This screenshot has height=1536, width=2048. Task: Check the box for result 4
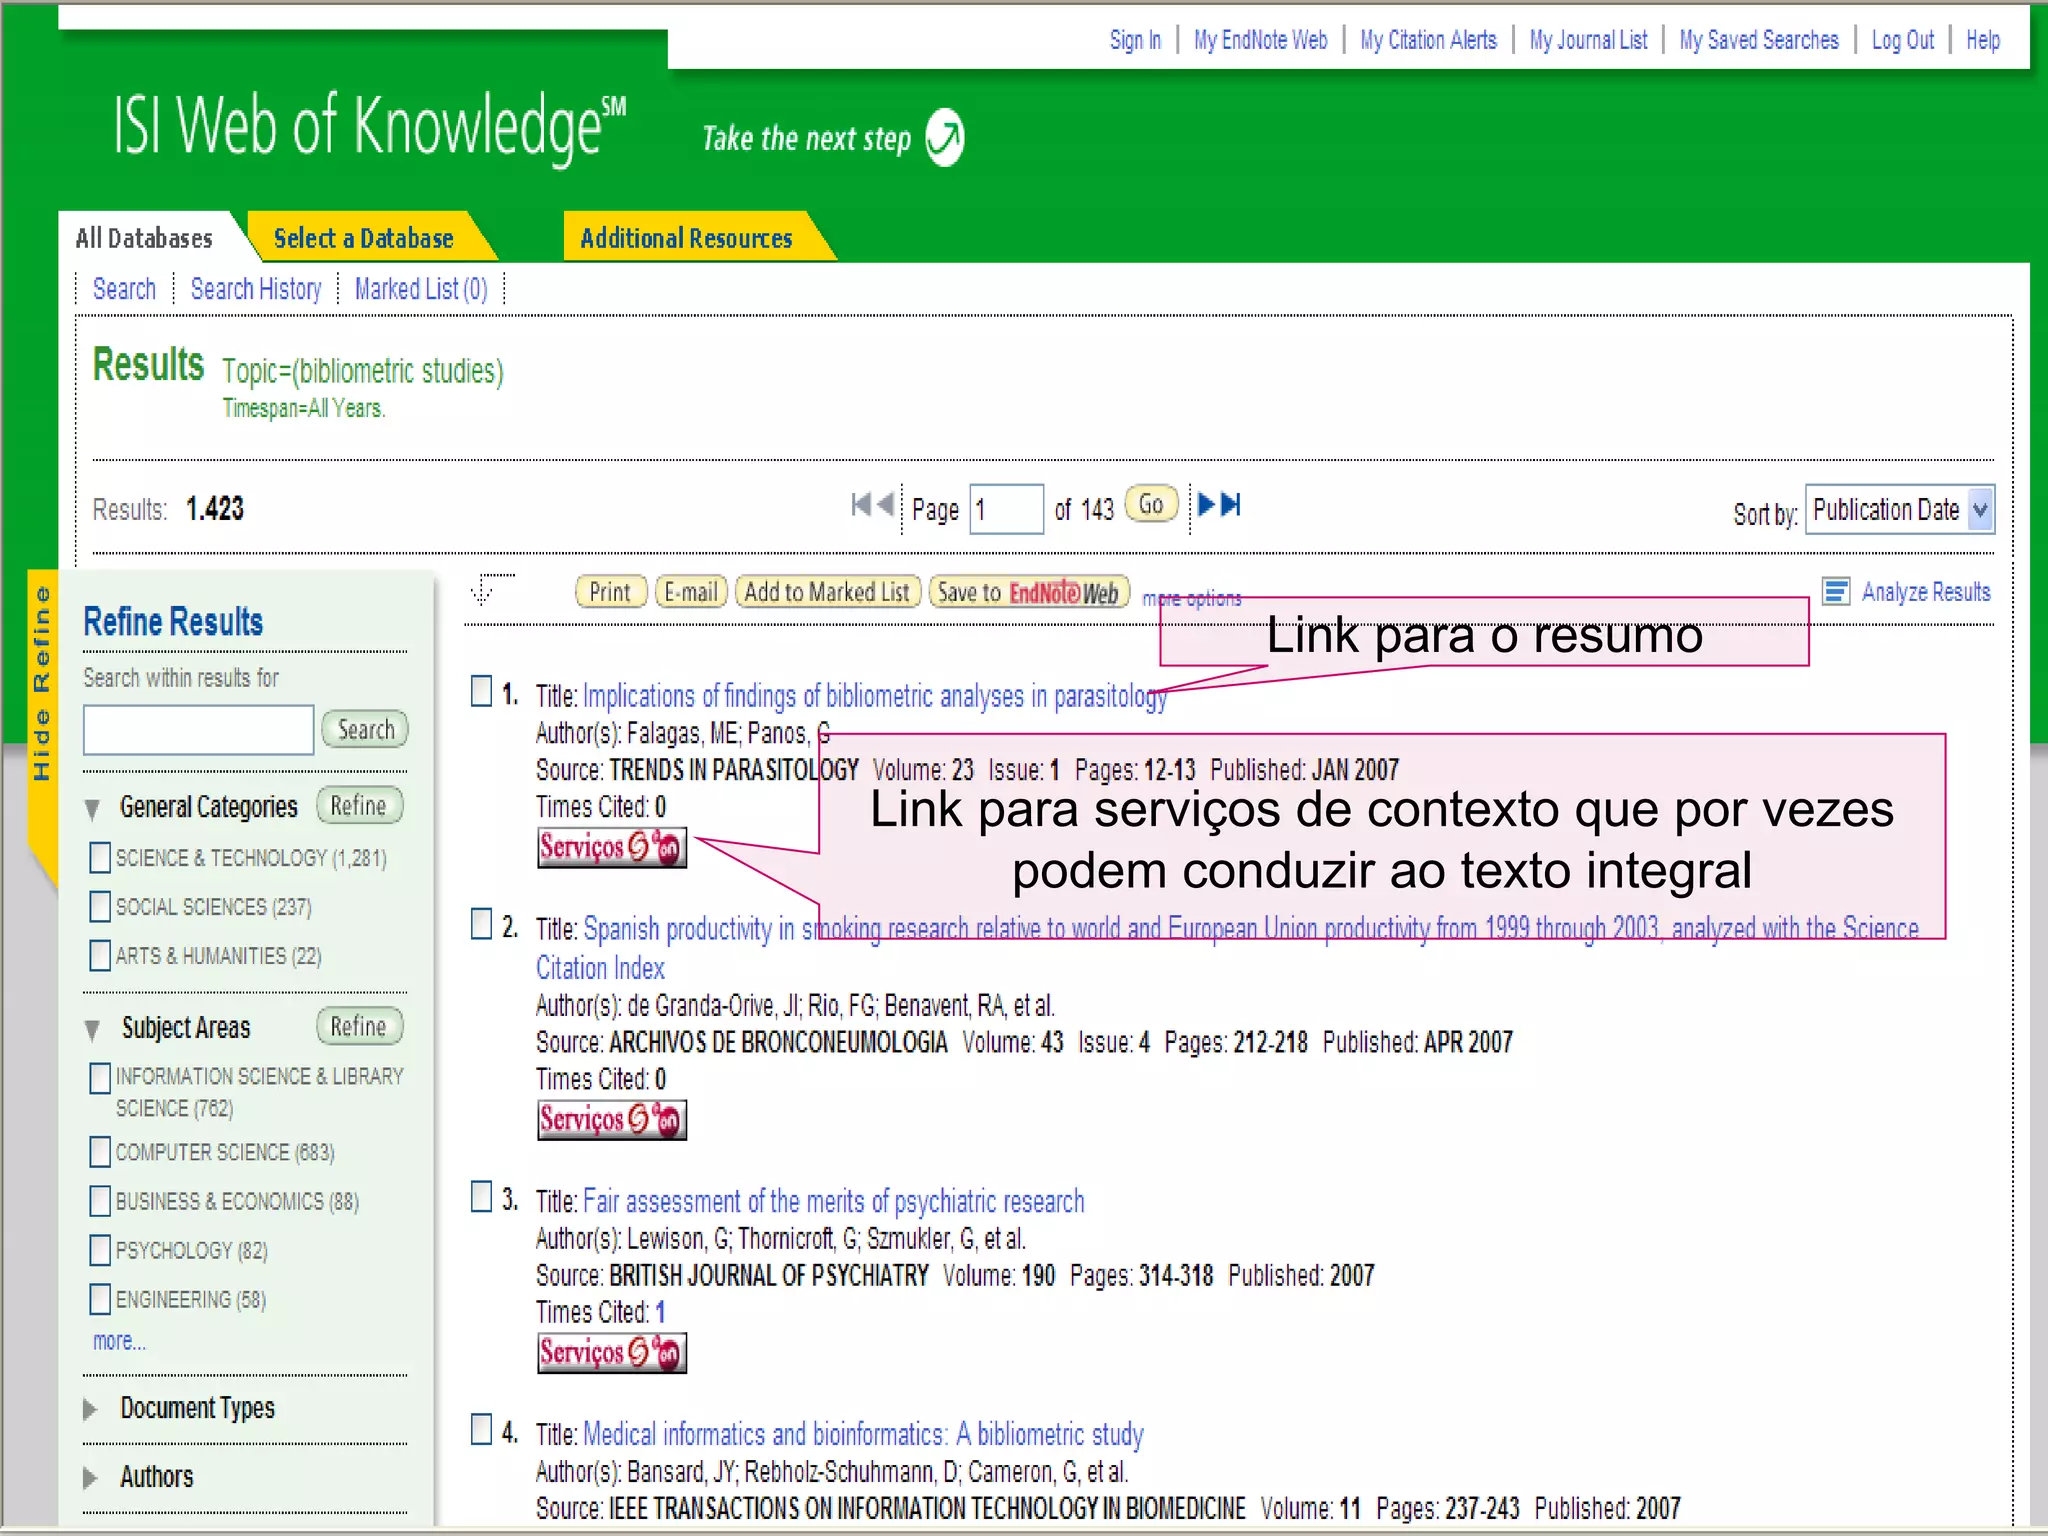click(481, 1430)
